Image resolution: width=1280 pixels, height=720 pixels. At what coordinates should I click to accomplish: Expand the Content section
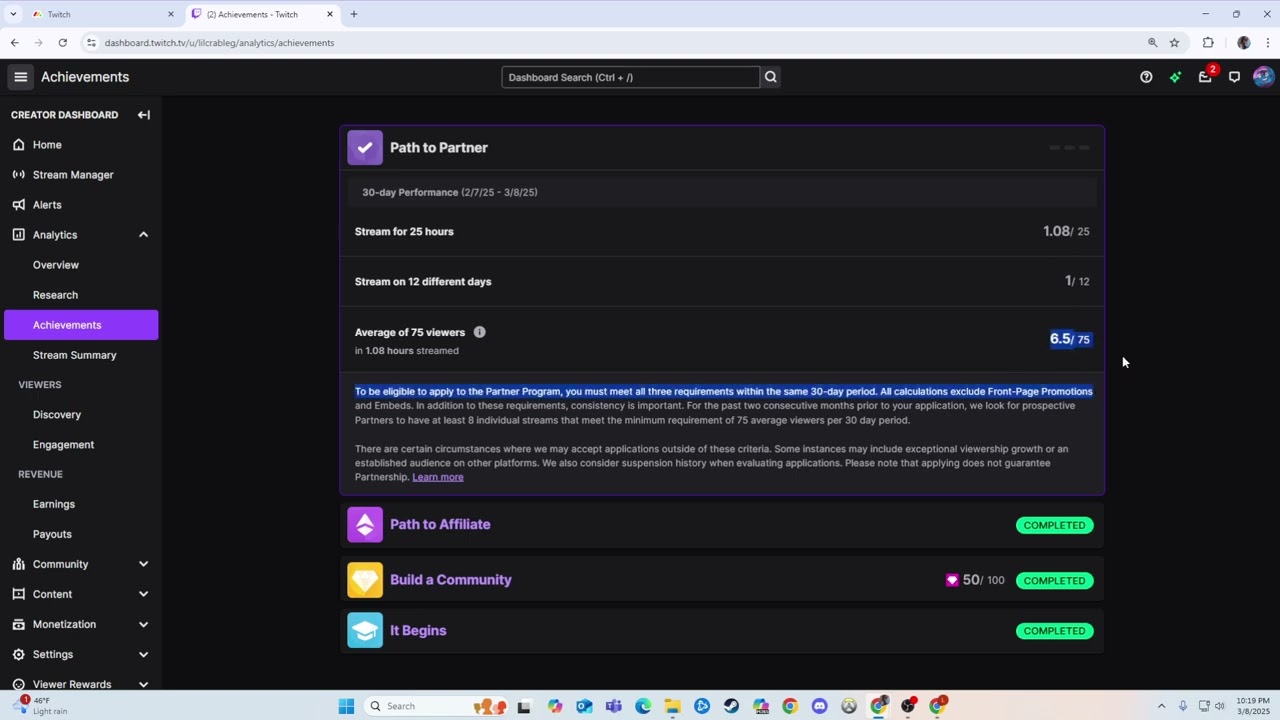pos(143,594)
